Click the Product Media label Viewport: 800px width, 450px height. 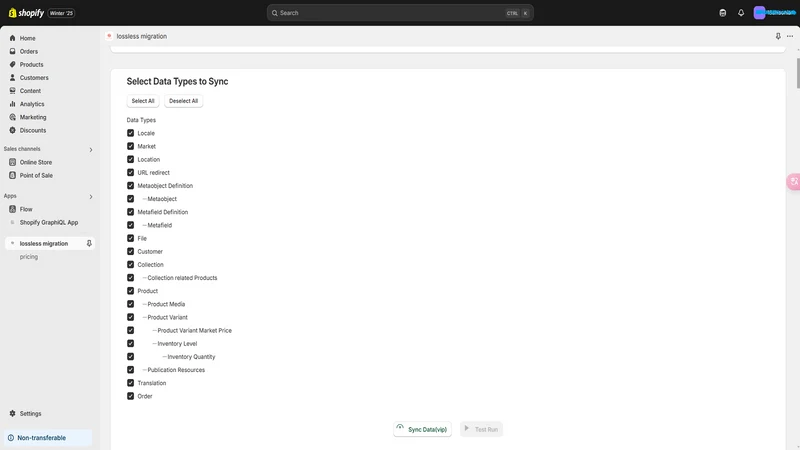pos(166,304)
